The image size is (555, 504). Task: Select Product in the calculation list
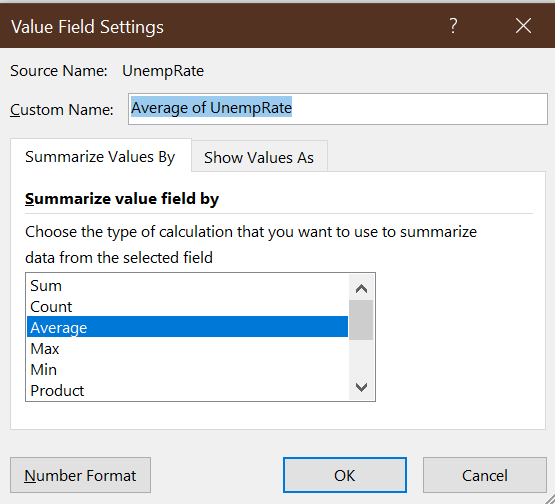[188, 390]
